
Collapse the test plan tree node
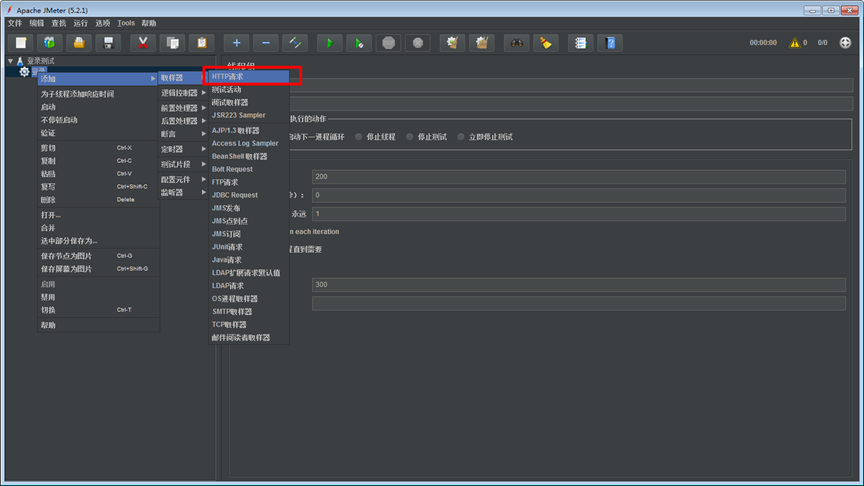(x=10, y=61)
